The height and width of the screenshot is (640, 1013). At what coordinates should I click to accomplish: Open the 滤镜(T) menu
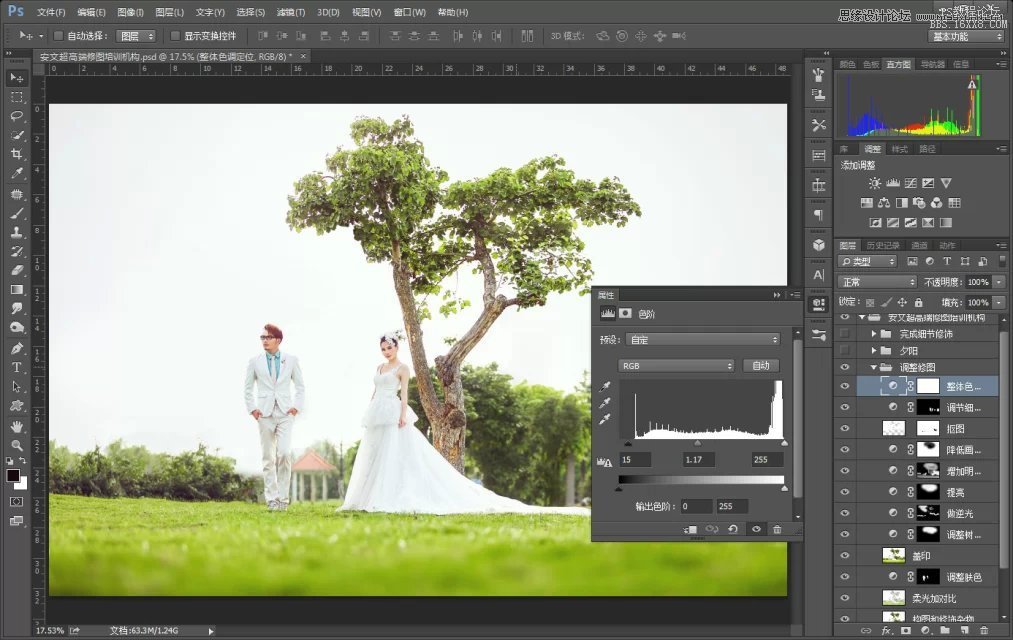click(x=290, y=12)
